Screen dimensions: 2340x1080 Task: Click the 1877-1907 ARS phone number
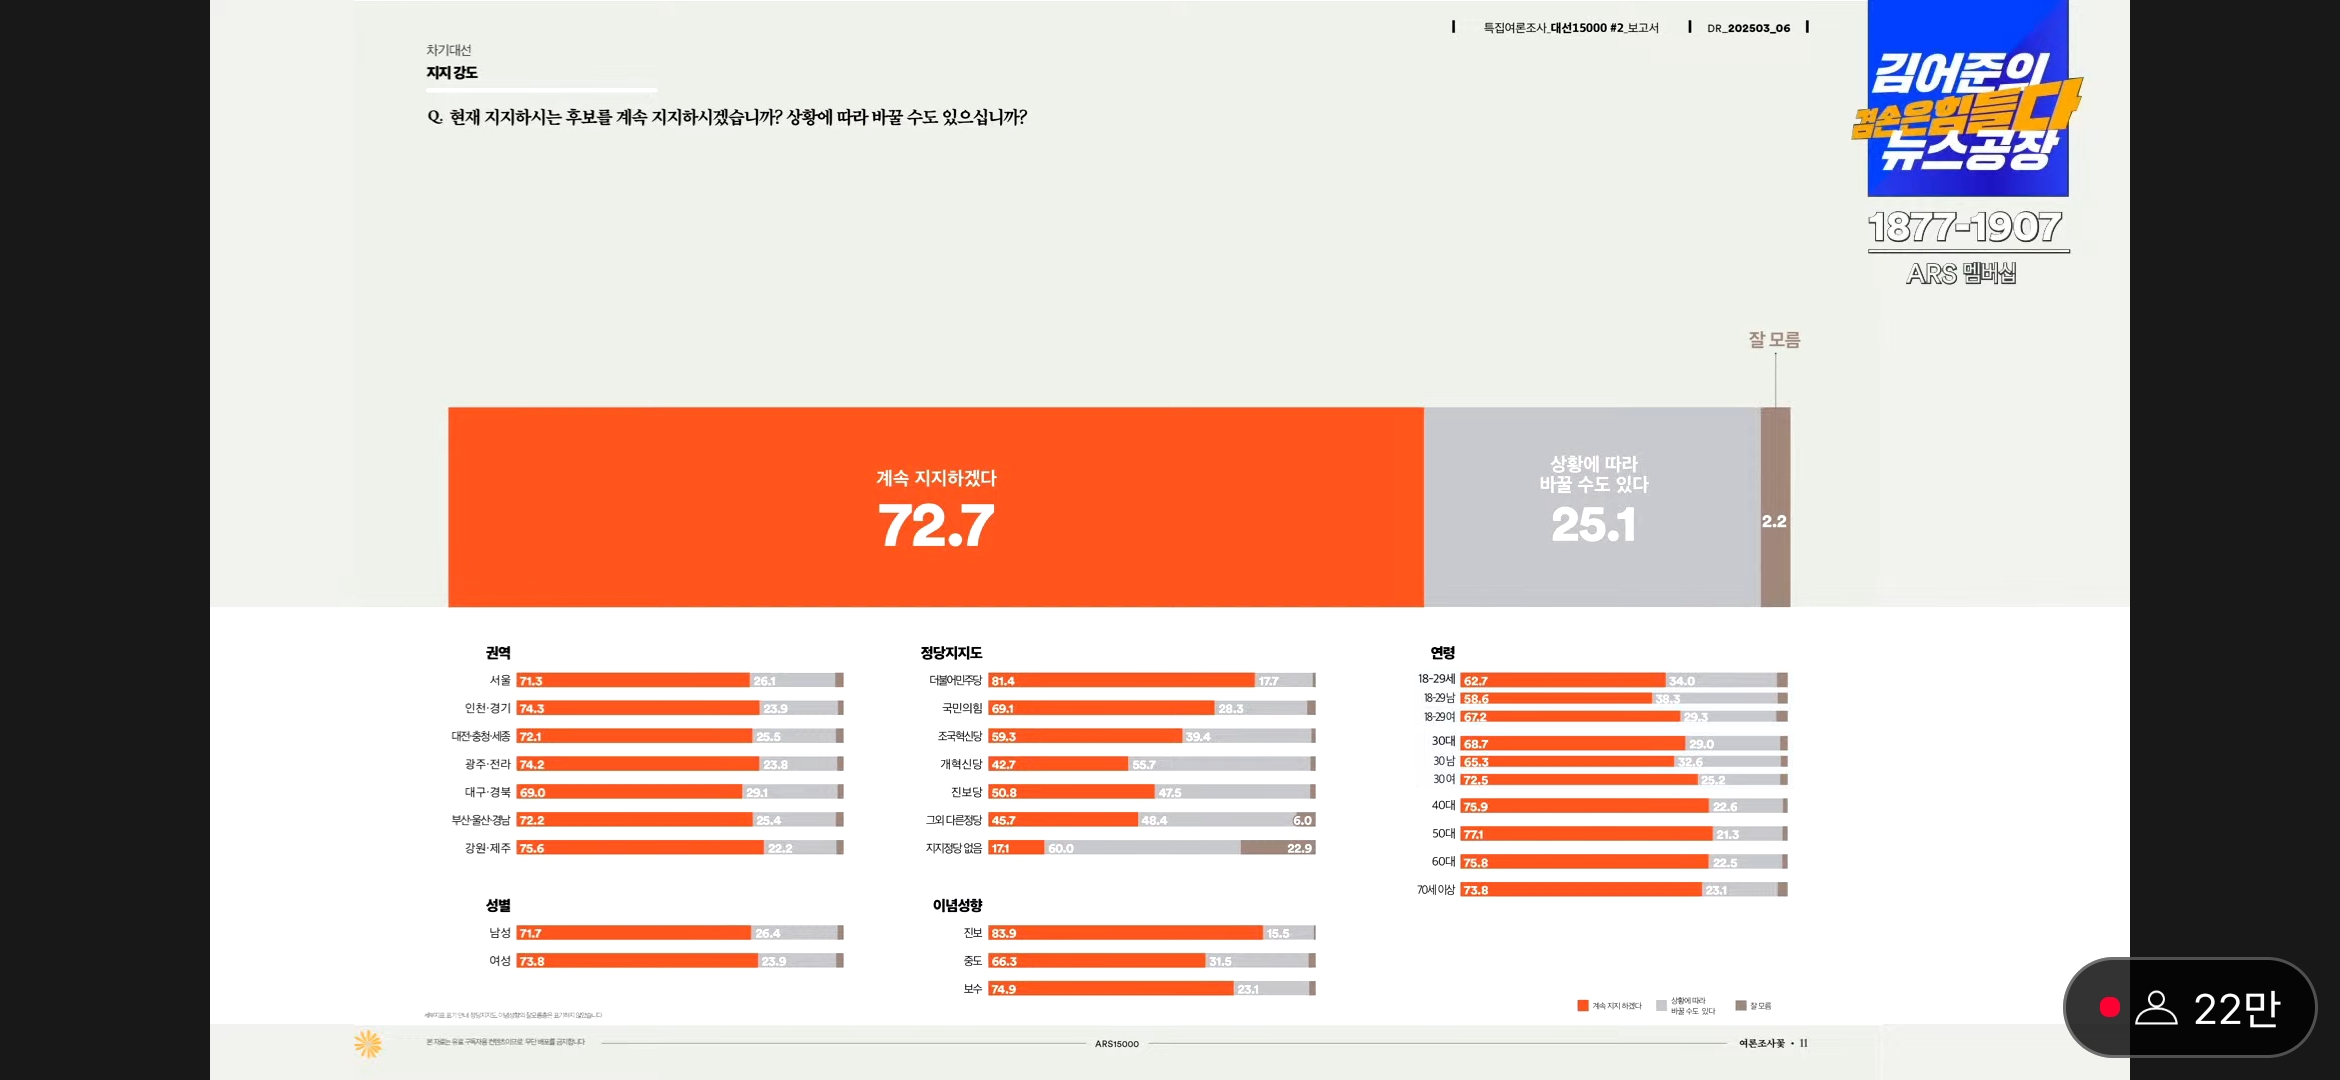[1964, 228]
